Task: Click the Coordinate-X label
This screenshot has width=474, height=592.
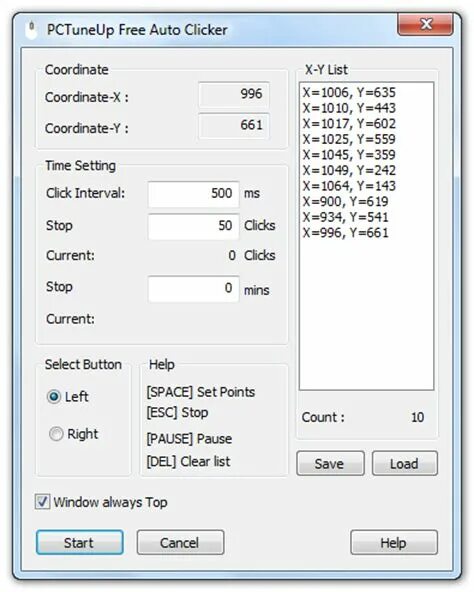Action: [x=86, y=97]
